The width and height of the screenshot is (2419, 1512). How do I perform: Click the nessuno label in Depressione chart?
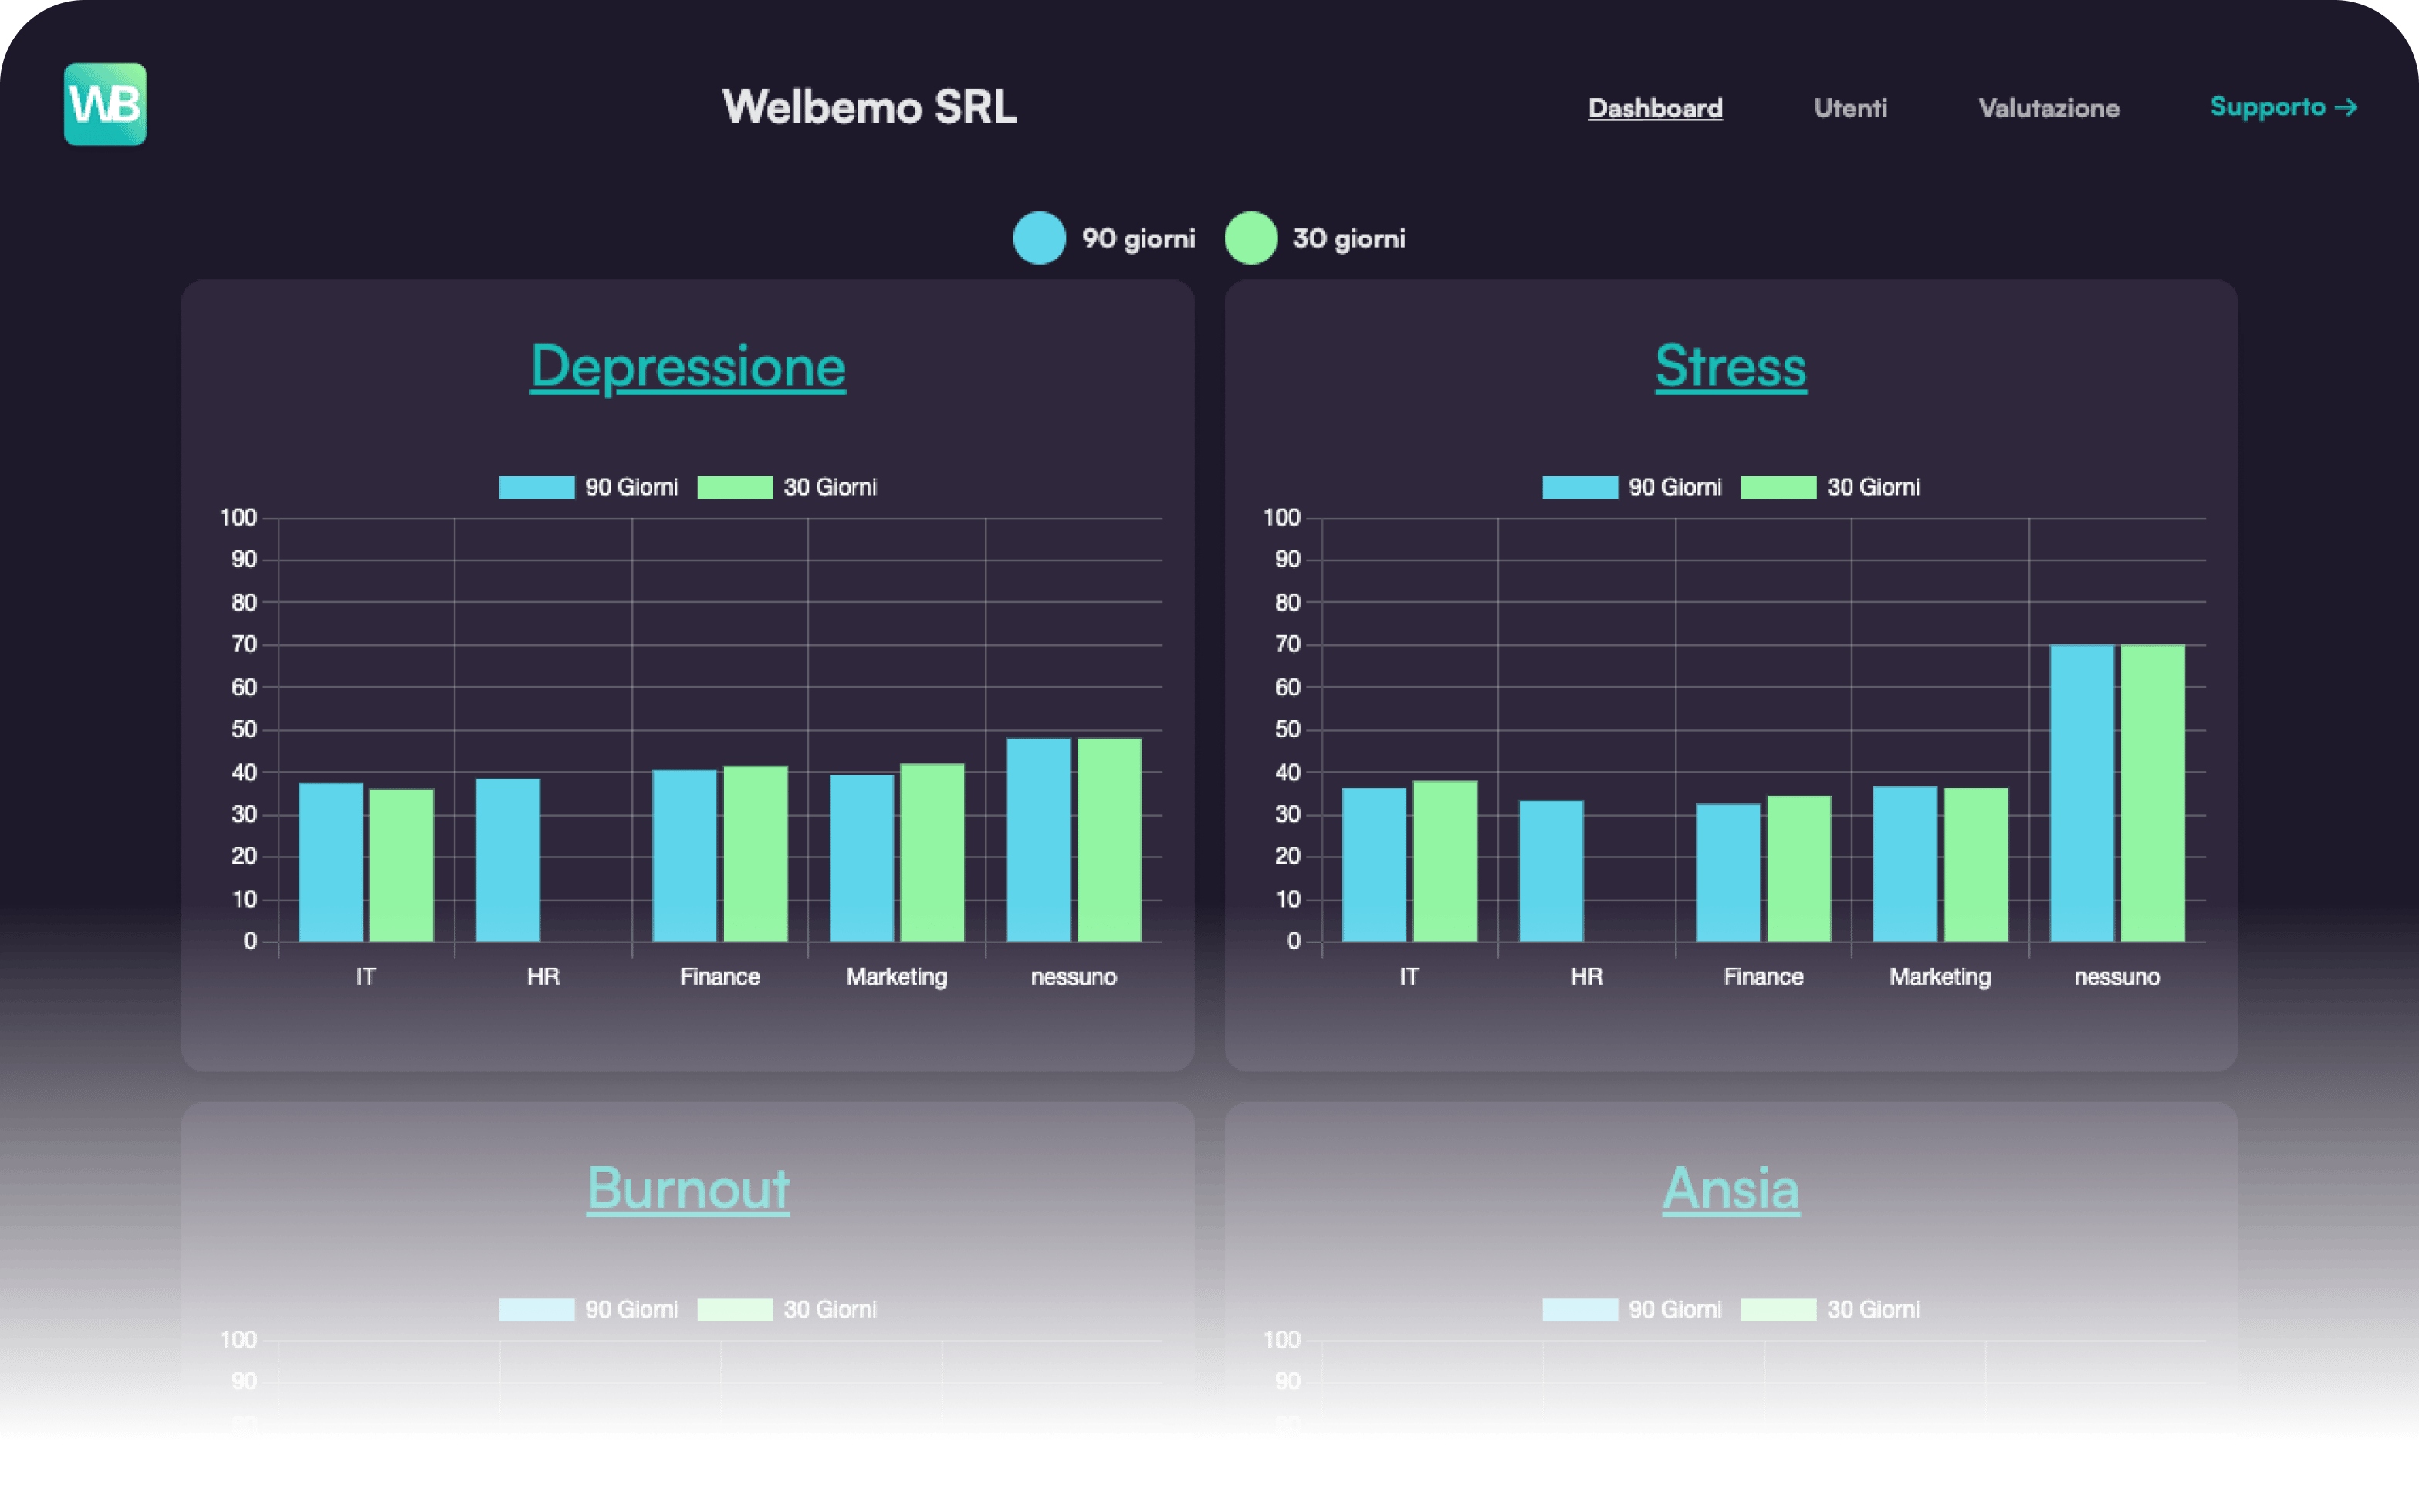(x=1074, y=977)
